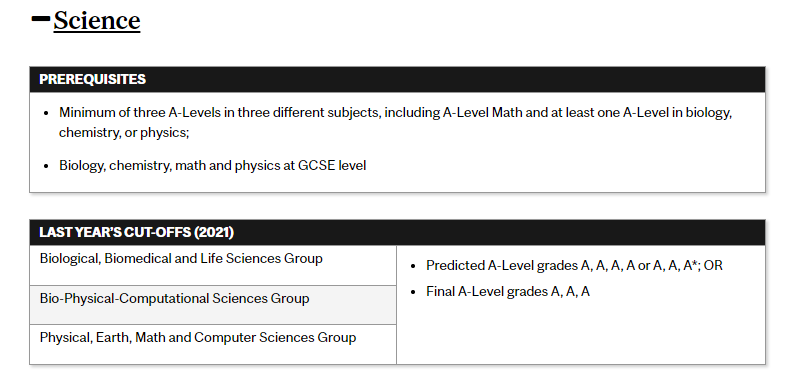This screenshot has height=385, width=790.
Task: Click the bullet before Minimum of three A-Levels
Action: (x=46, y=113)
